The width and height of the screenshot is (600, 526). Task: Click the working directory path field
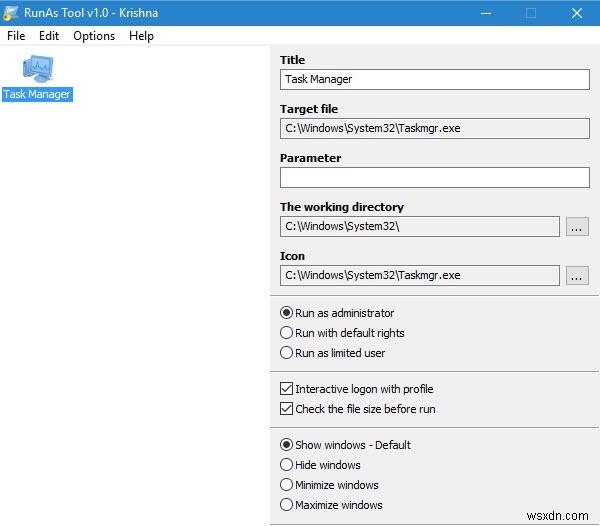point(419,226)
